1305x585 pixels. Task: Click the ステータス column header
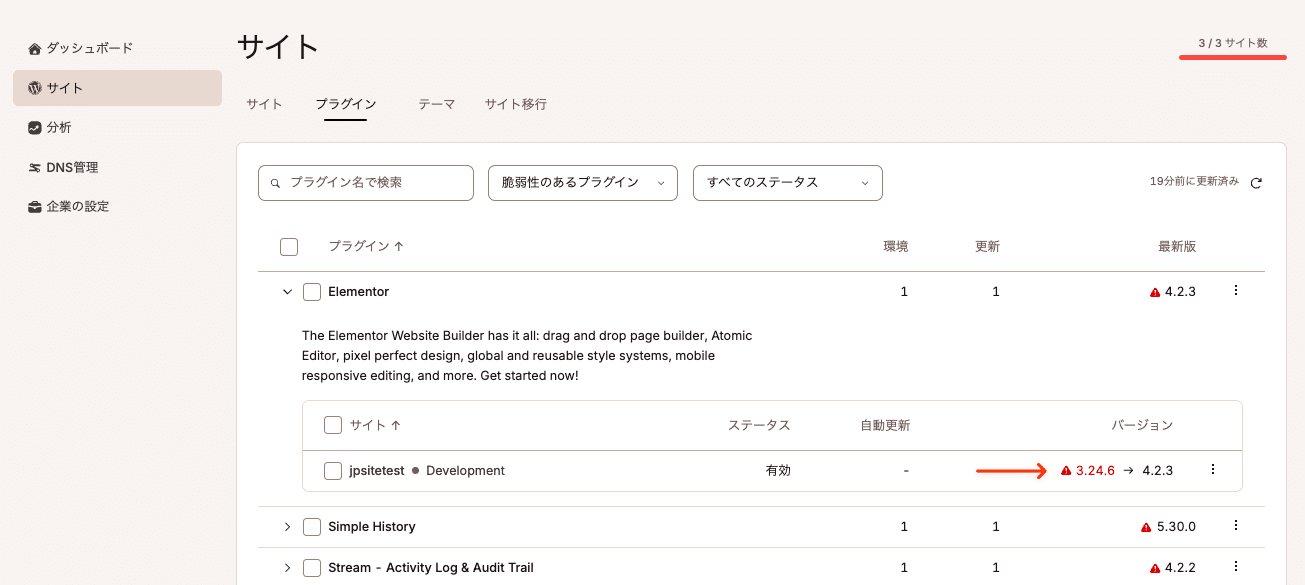click(759, 425)
